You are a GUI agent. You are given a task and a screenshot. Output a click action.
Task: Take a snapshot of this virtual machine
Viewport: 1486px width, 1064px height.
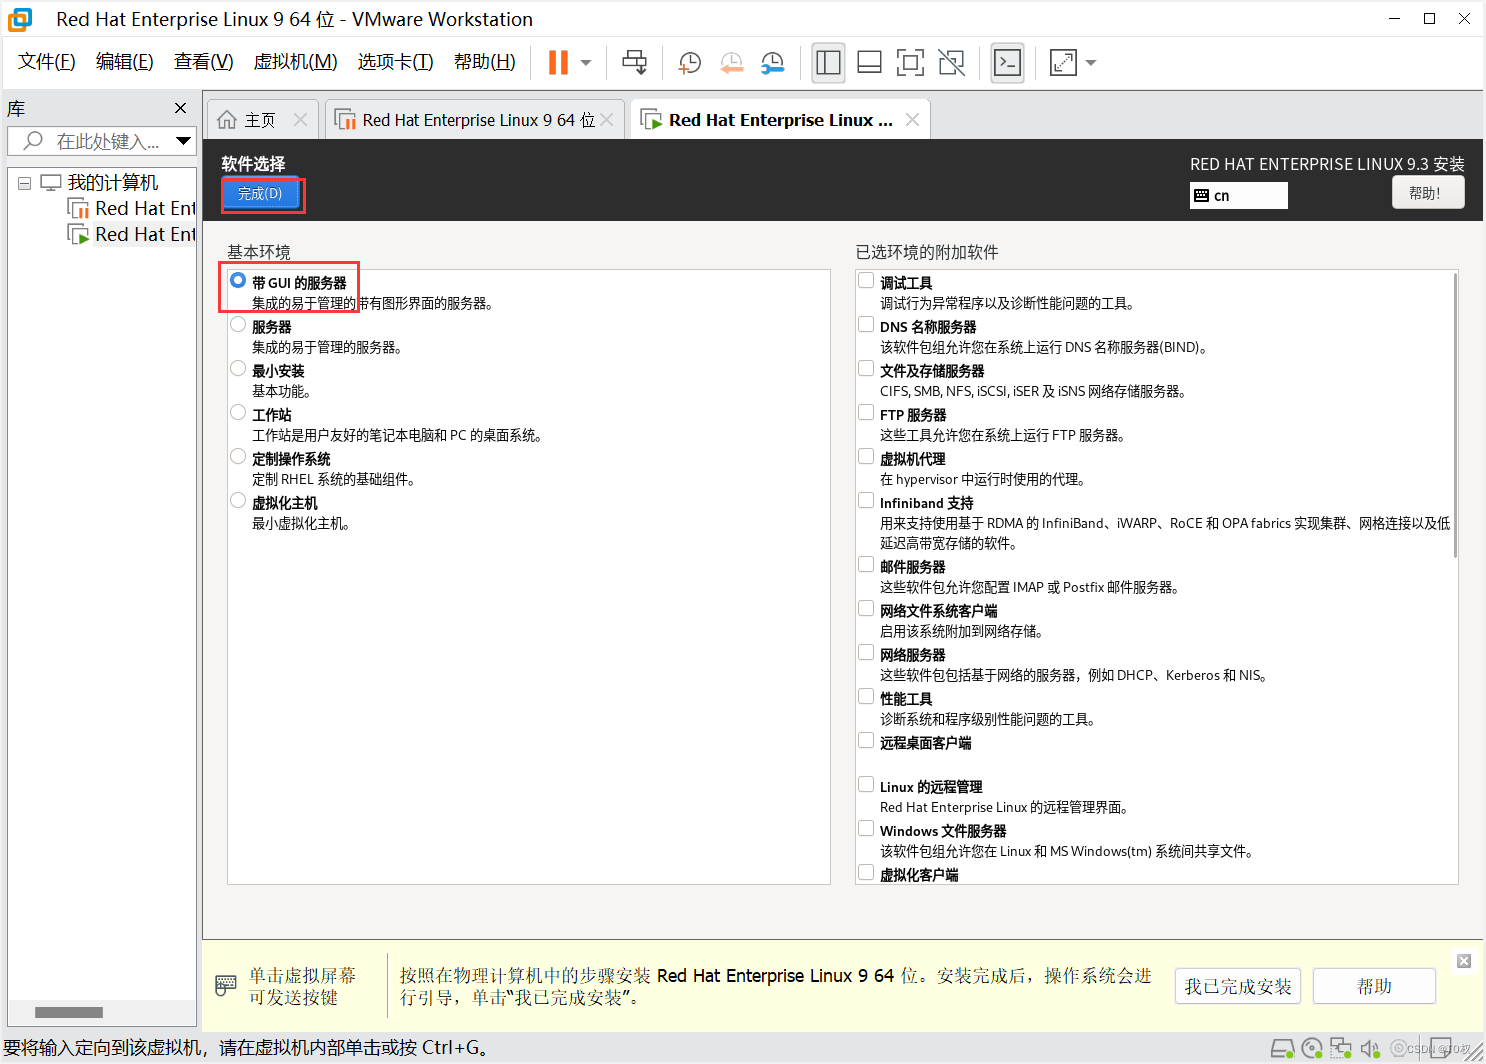point(689,62)
